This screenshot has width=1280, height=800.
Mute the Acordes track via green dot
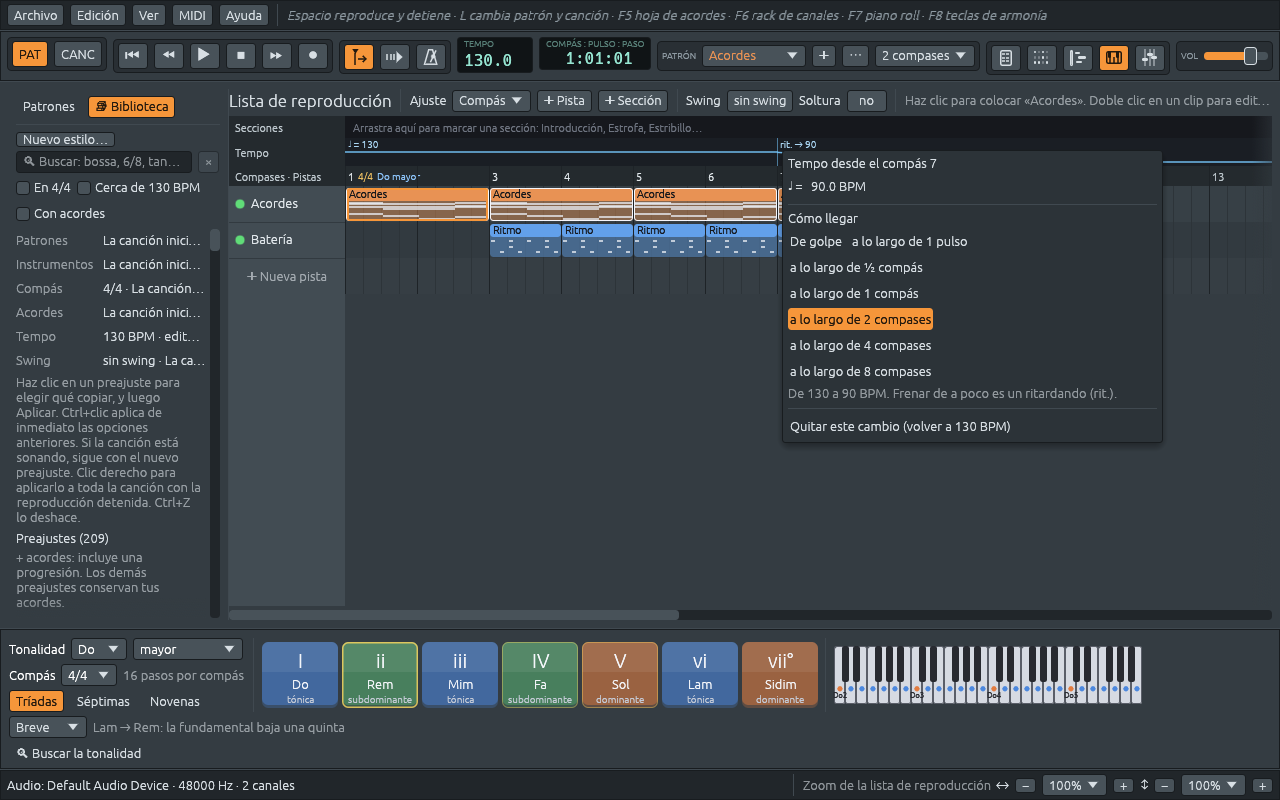point(240,204)
